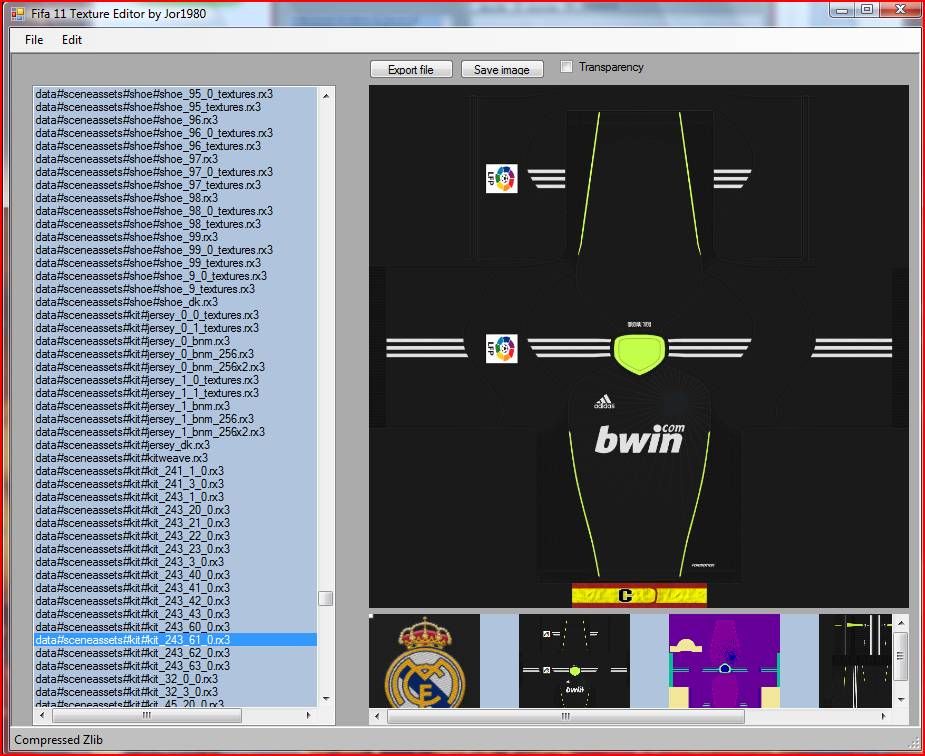Click the Save image button

tap(501, 70)
